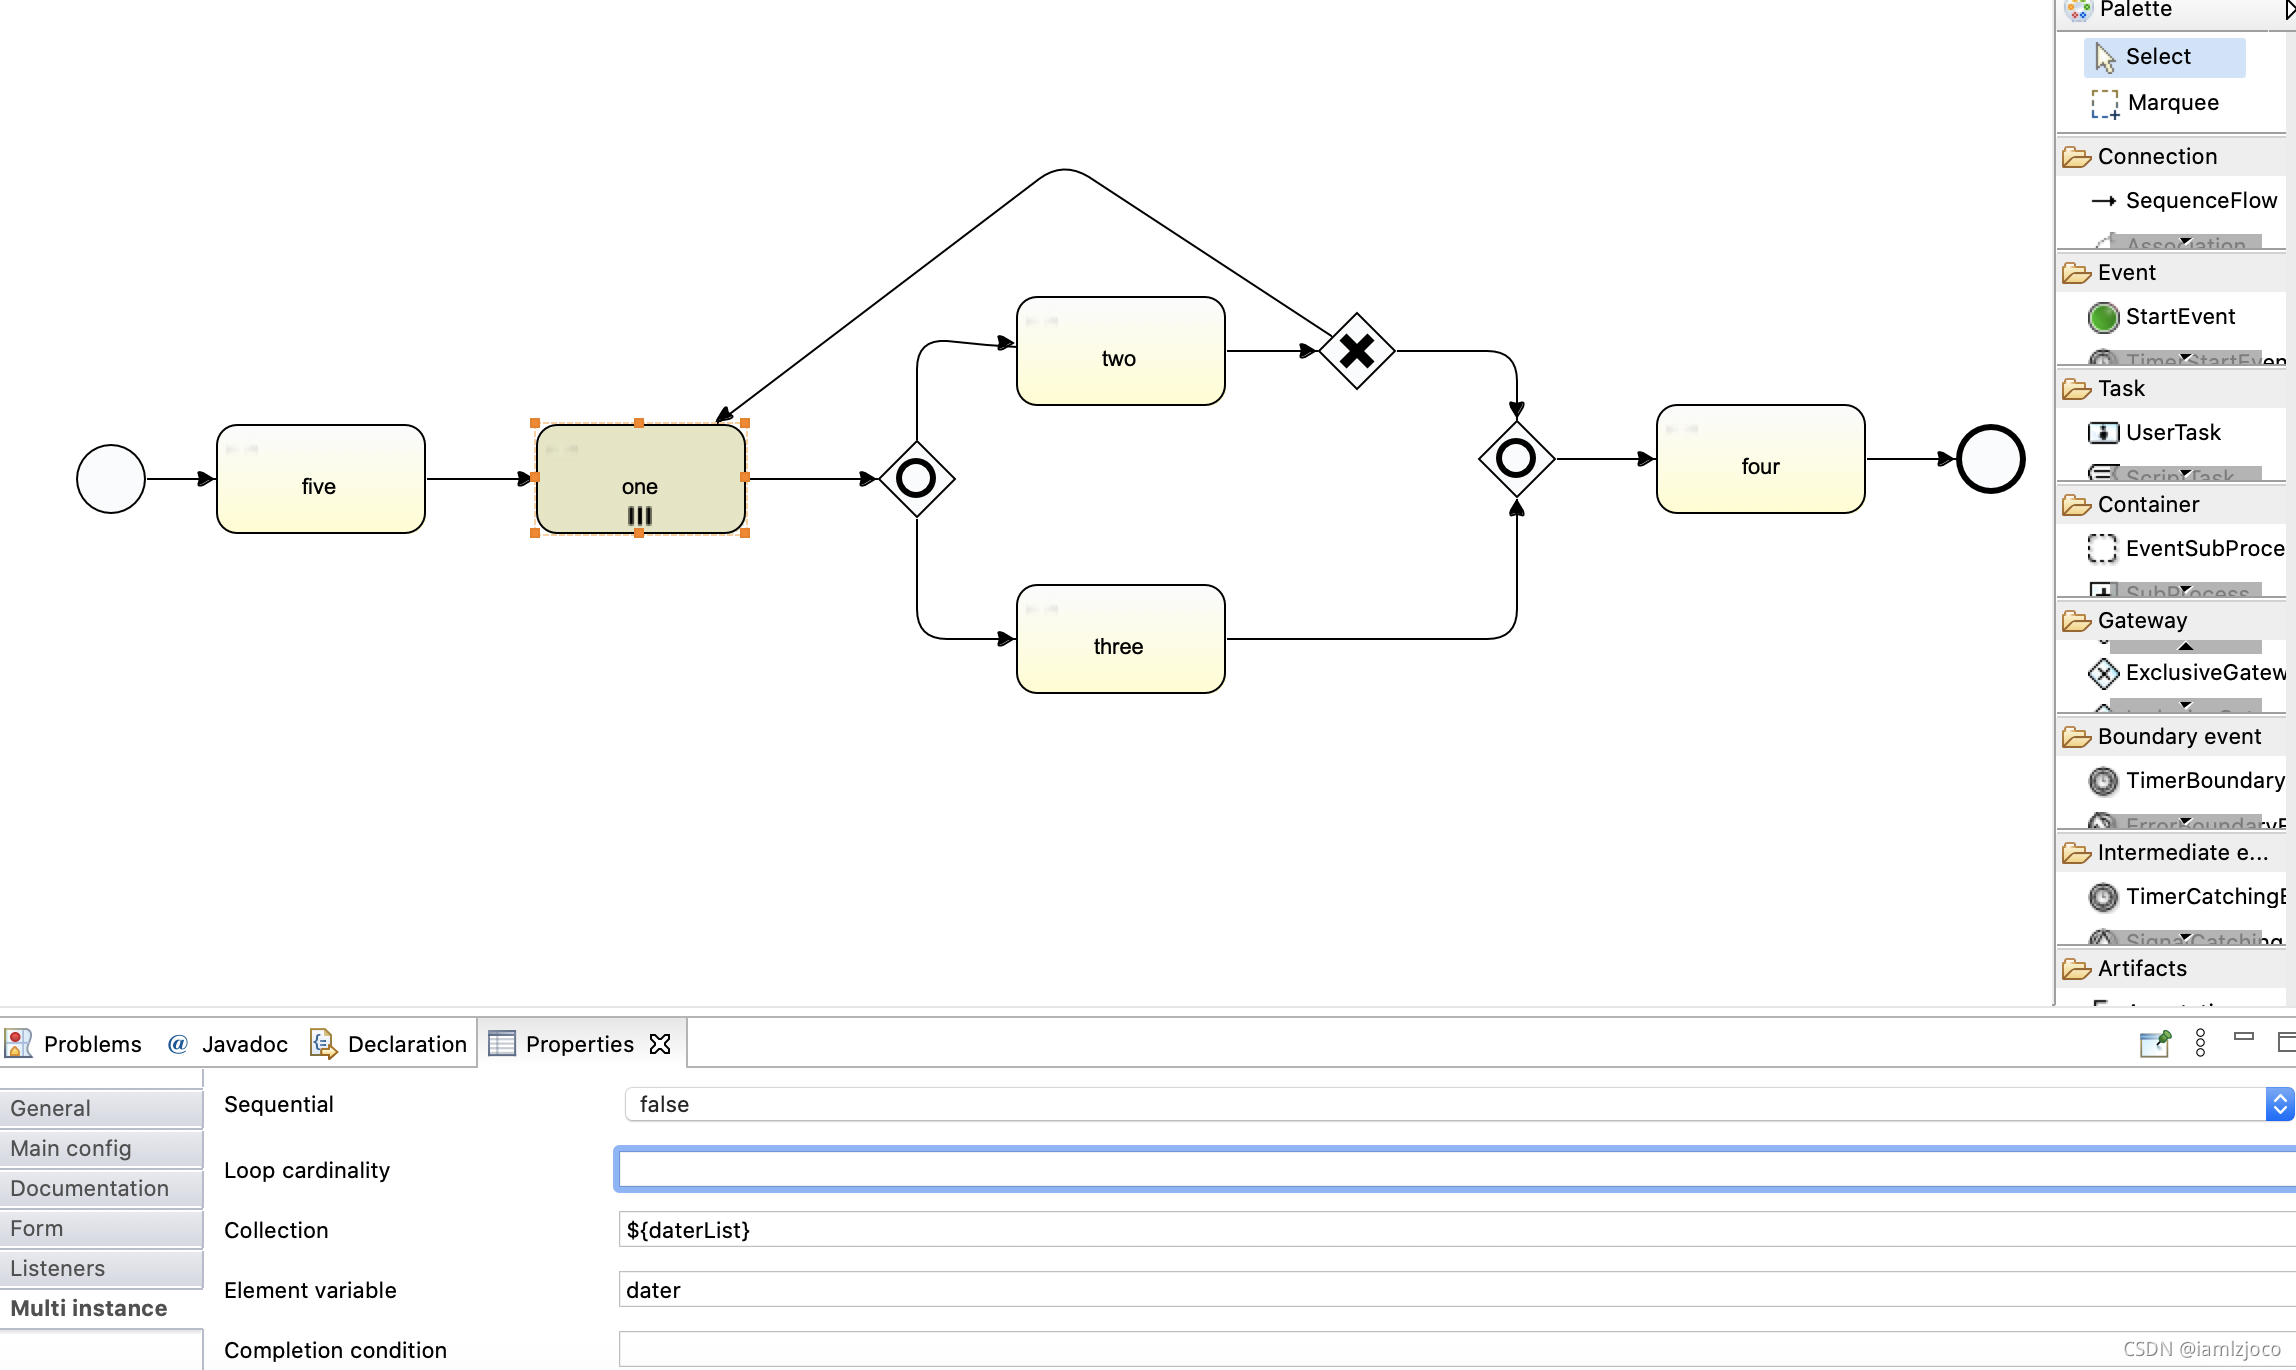Pick the UserTask palette item
Screen dimensions: 2296x1370
click(x=2171, y=433)
